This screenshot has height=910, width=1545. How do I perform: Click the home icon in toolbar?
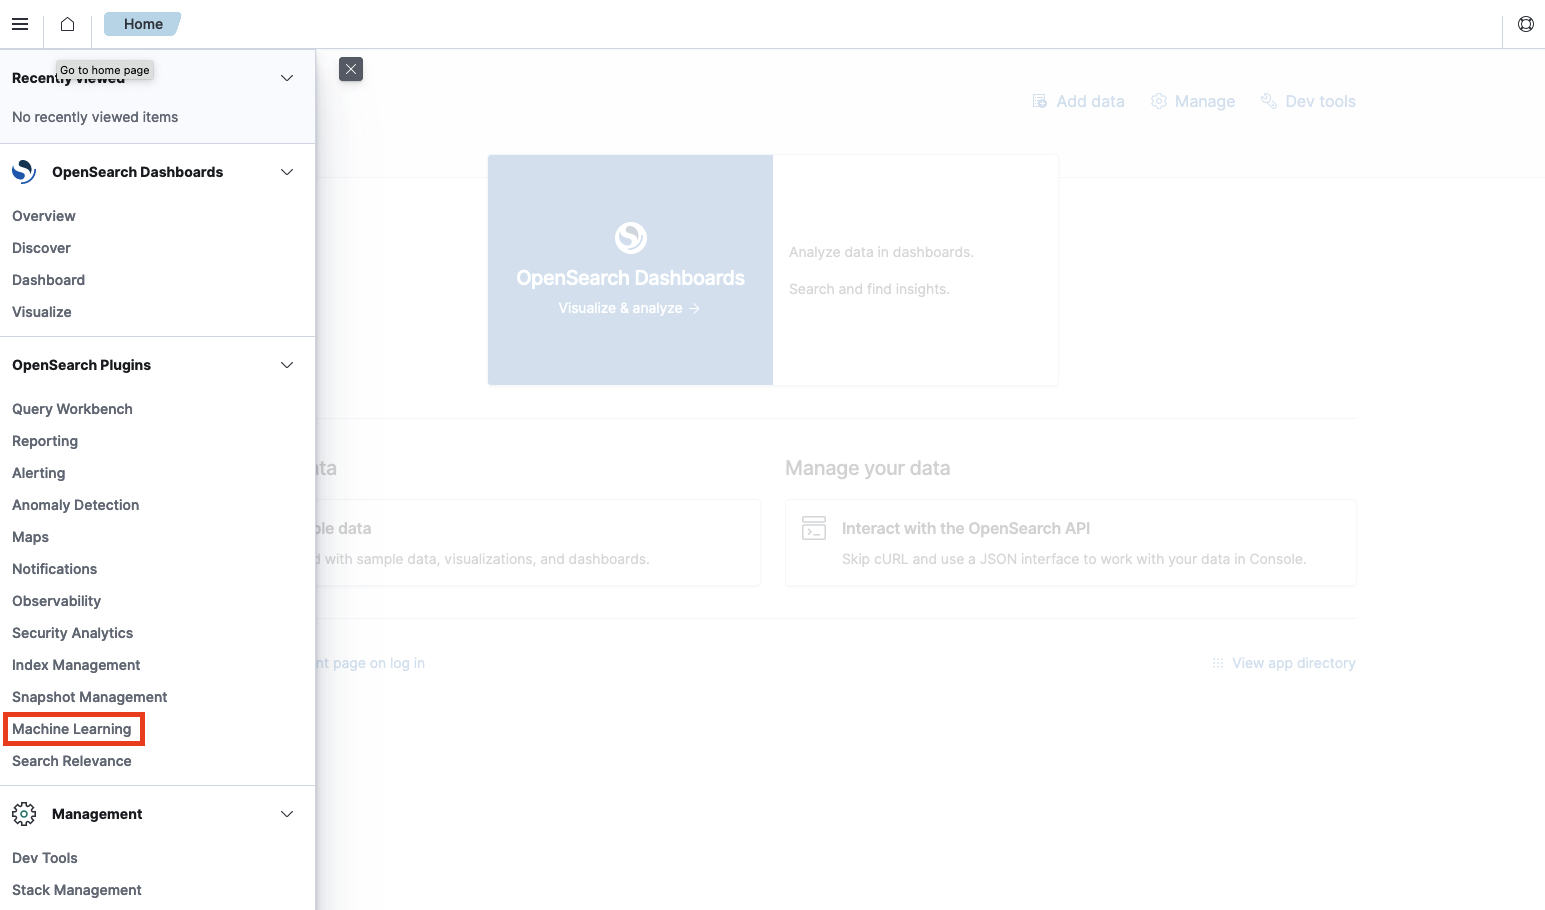(x=66, y=24)
